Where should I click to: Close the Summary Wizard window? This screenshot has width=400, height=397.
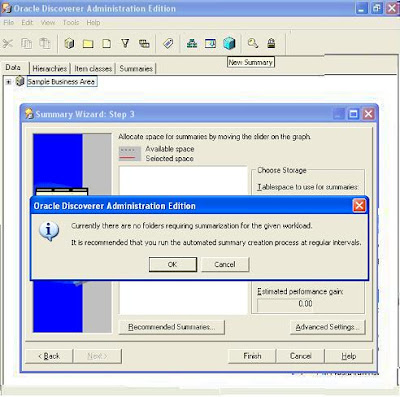(x=368, y=114)
